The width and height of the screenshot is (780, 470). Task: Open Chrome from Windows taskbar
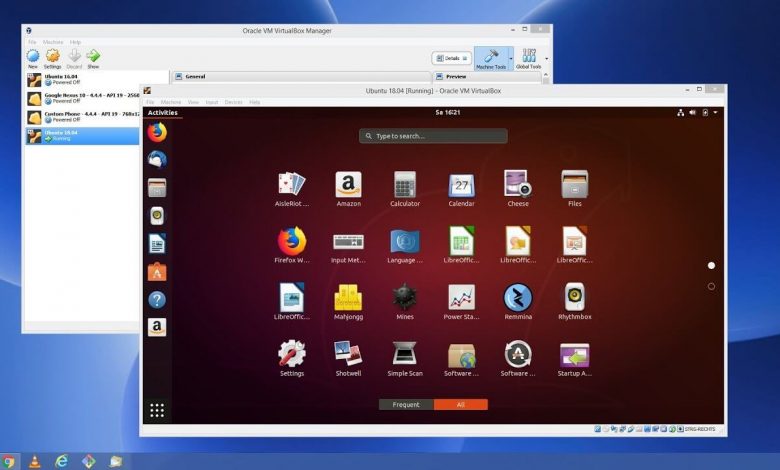click(8, 462)
